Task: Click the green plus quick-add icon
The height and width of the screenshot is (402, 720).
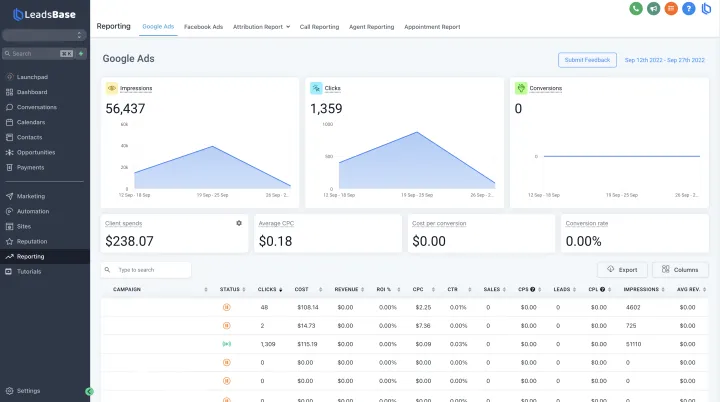Action: pos(81,54)
